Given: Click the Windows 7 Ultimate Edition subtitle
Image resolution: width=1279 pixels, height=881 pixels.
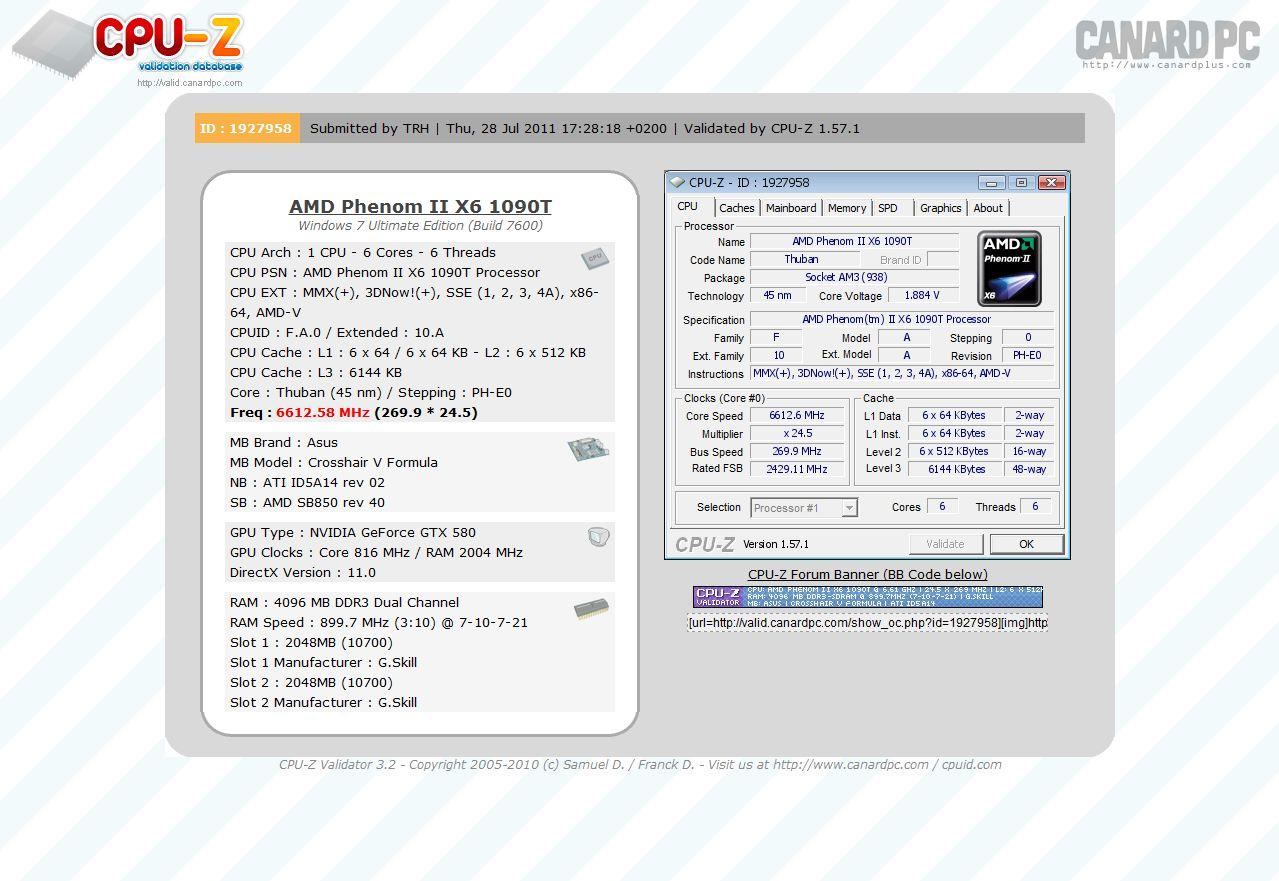Looking at the screenshot, I should coord(420,226).
